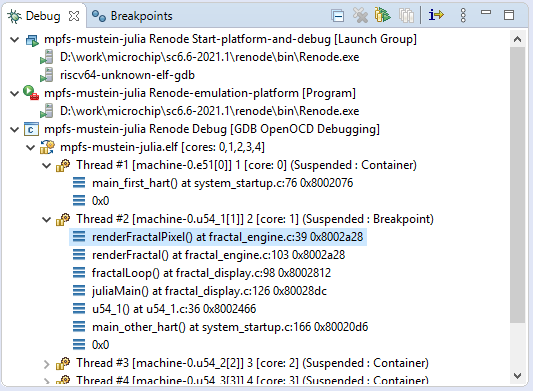The height and width of the screenshot is (391, 533).
Task: Select renderFractalPixel() at fractal_engine.c:39 frame
Action: (x=227, y=237)
